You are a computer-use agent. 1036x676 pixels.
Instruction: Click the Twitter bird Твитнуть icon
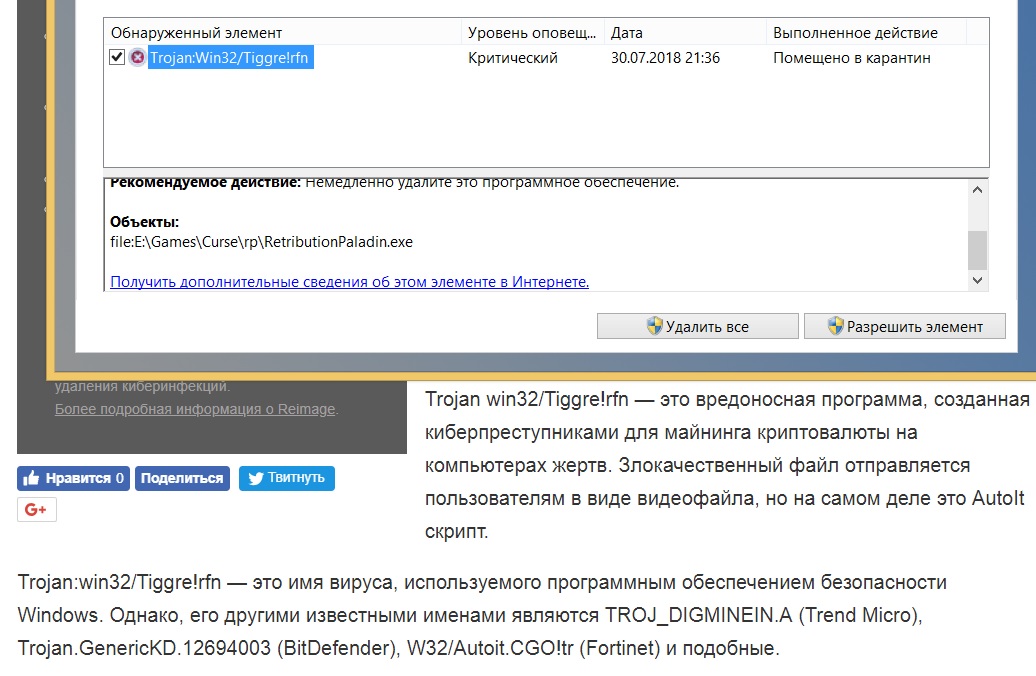[256, 478]
